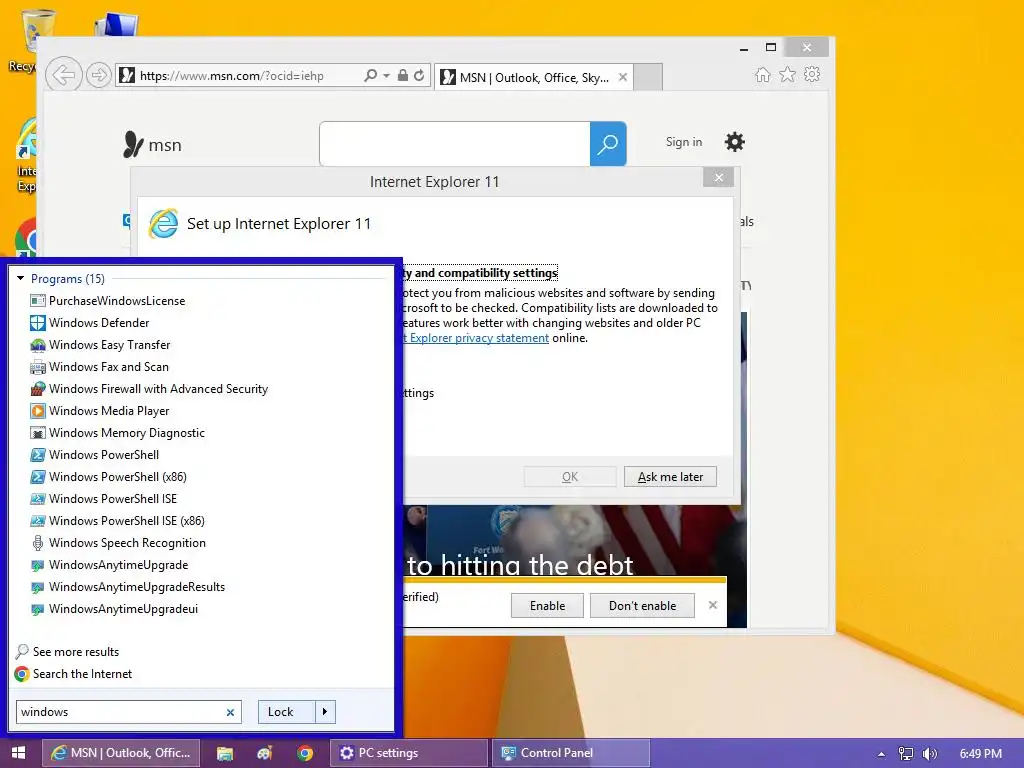The width and height of the screenshot is (1024, 768).
Task: Open the Lock button arrow menu
Action: click(325, 712)
